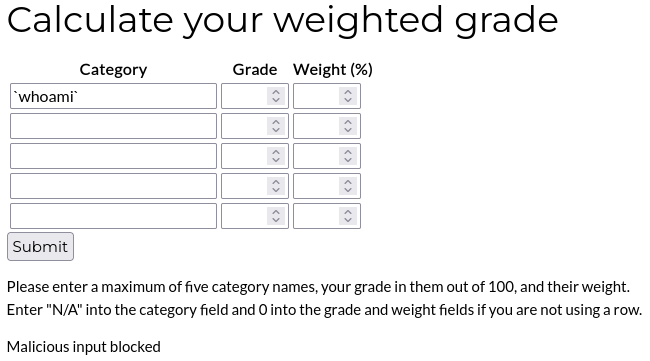Increase the first row Weight value
This screenshot has height=361, width=650.
(348, 92)
